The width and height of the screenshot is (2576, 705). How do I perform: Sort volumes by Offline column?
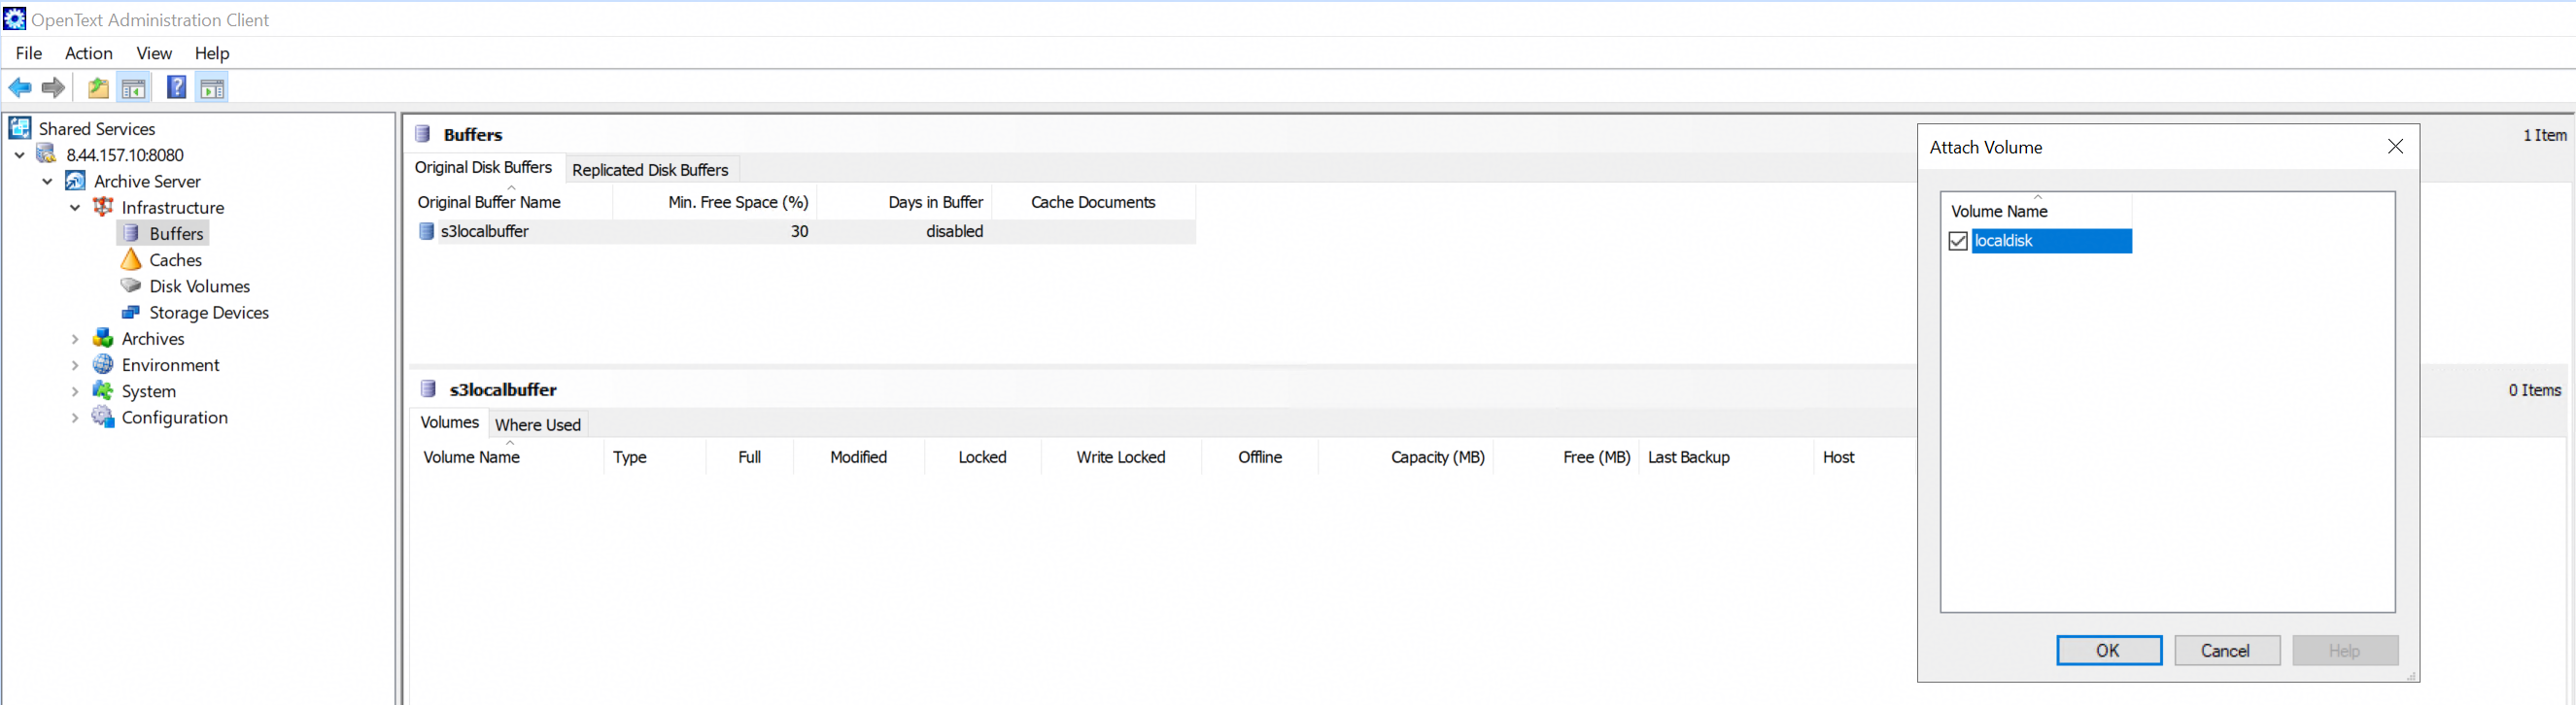(x=1260, y=457)
